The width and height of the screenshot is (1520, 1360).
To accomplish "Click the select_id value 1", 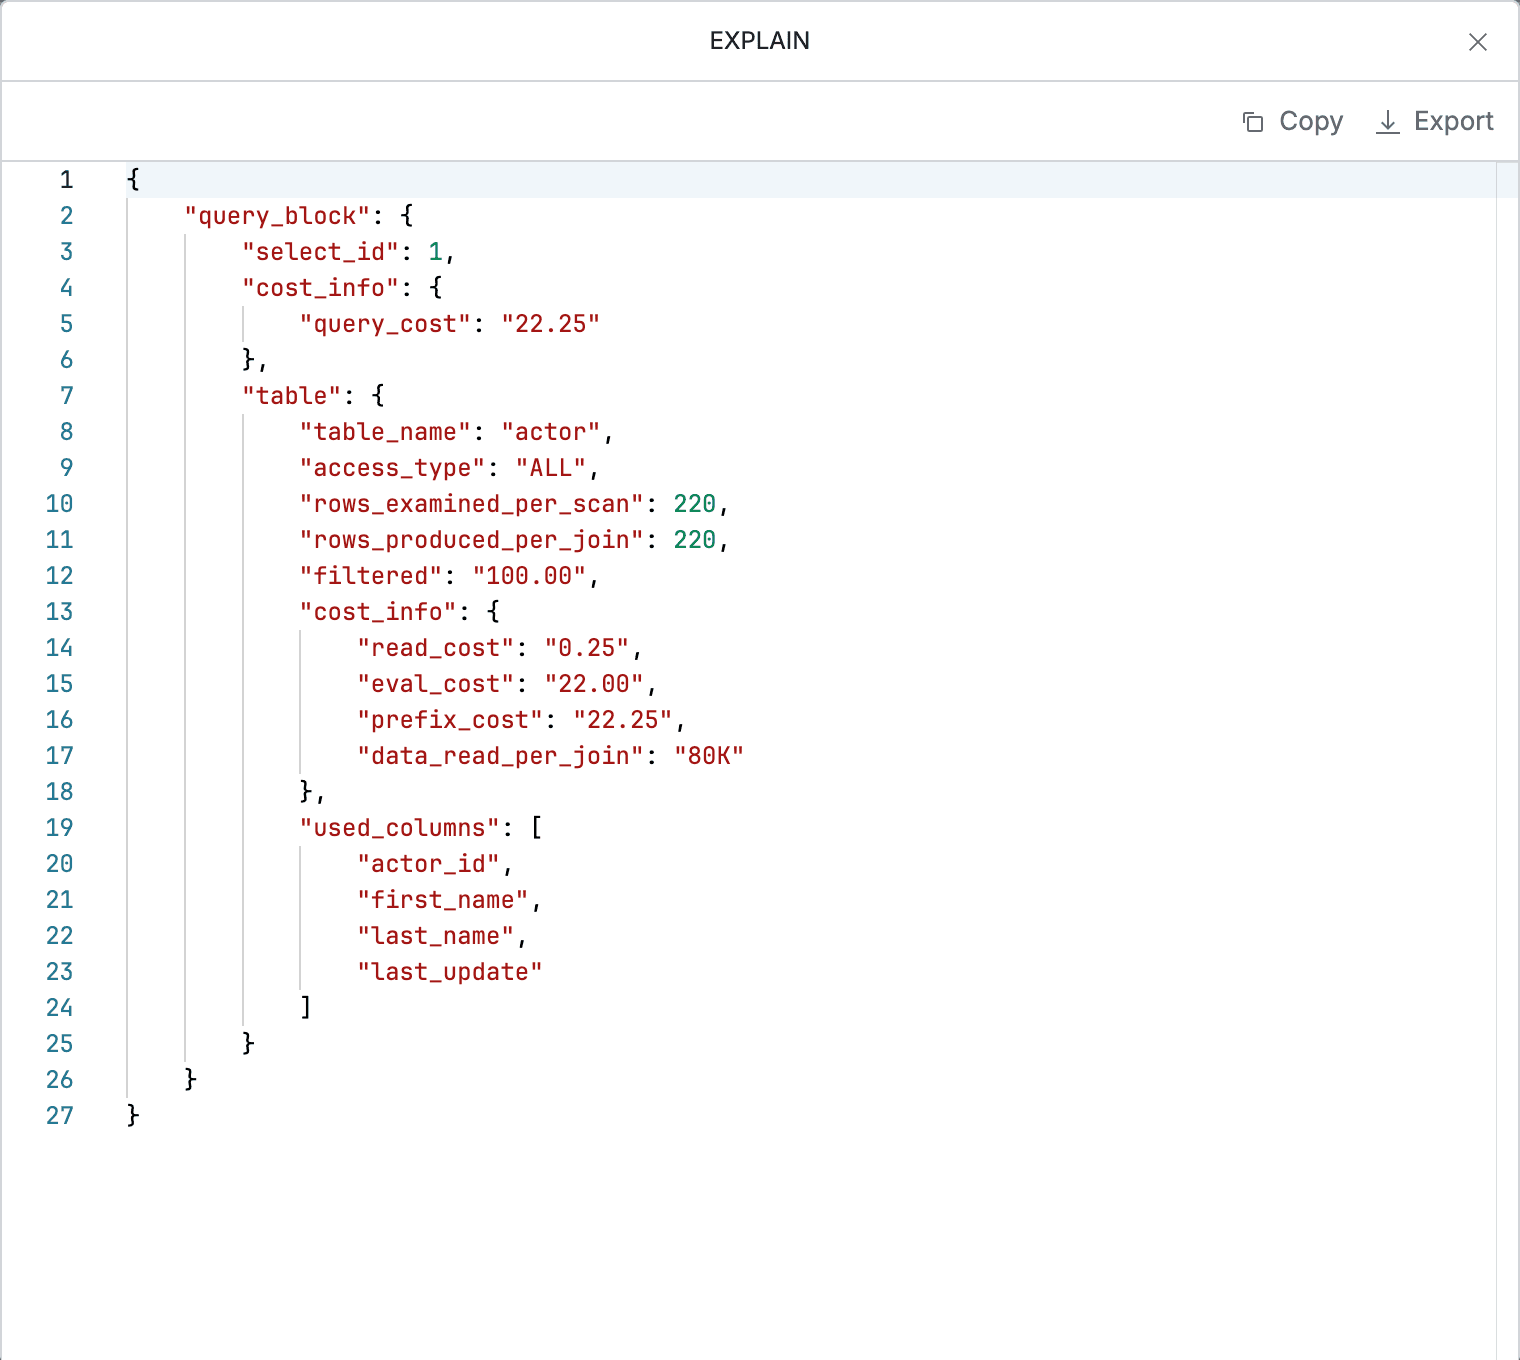I will 435,251.
